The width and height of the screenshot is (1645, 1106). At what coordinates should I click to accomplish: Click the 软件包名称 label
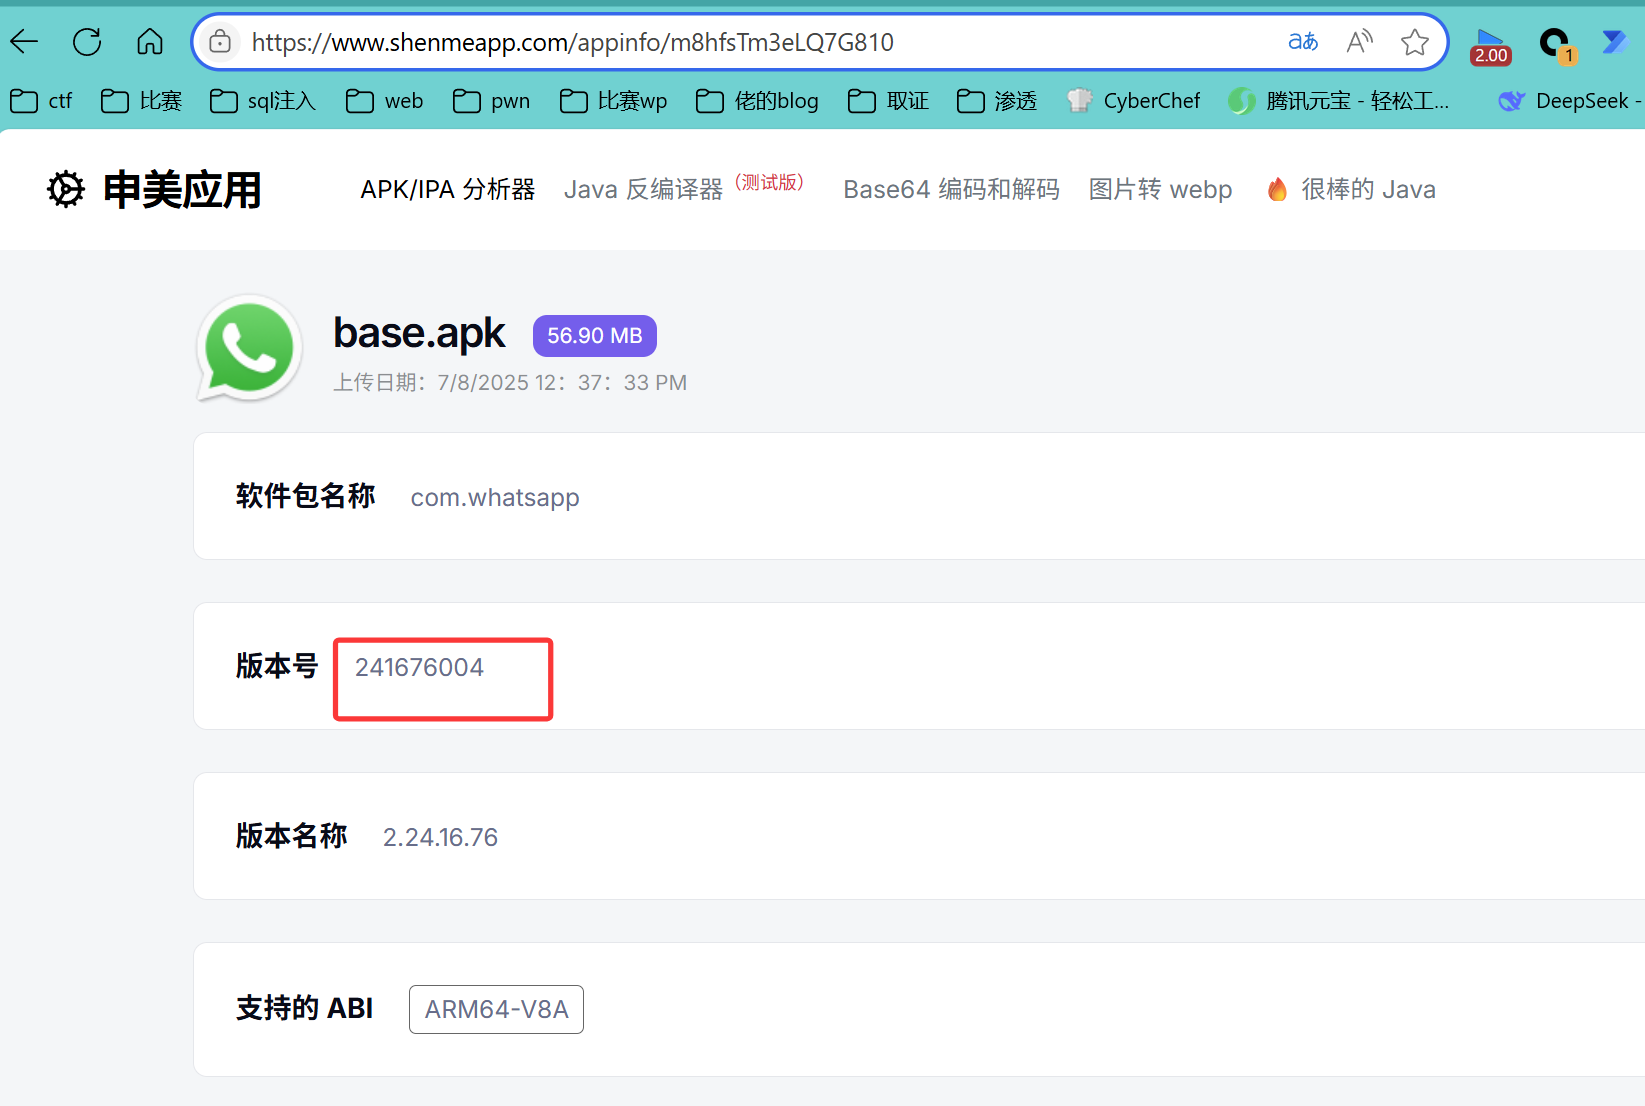pyautogui.click(x=305, y=496)
